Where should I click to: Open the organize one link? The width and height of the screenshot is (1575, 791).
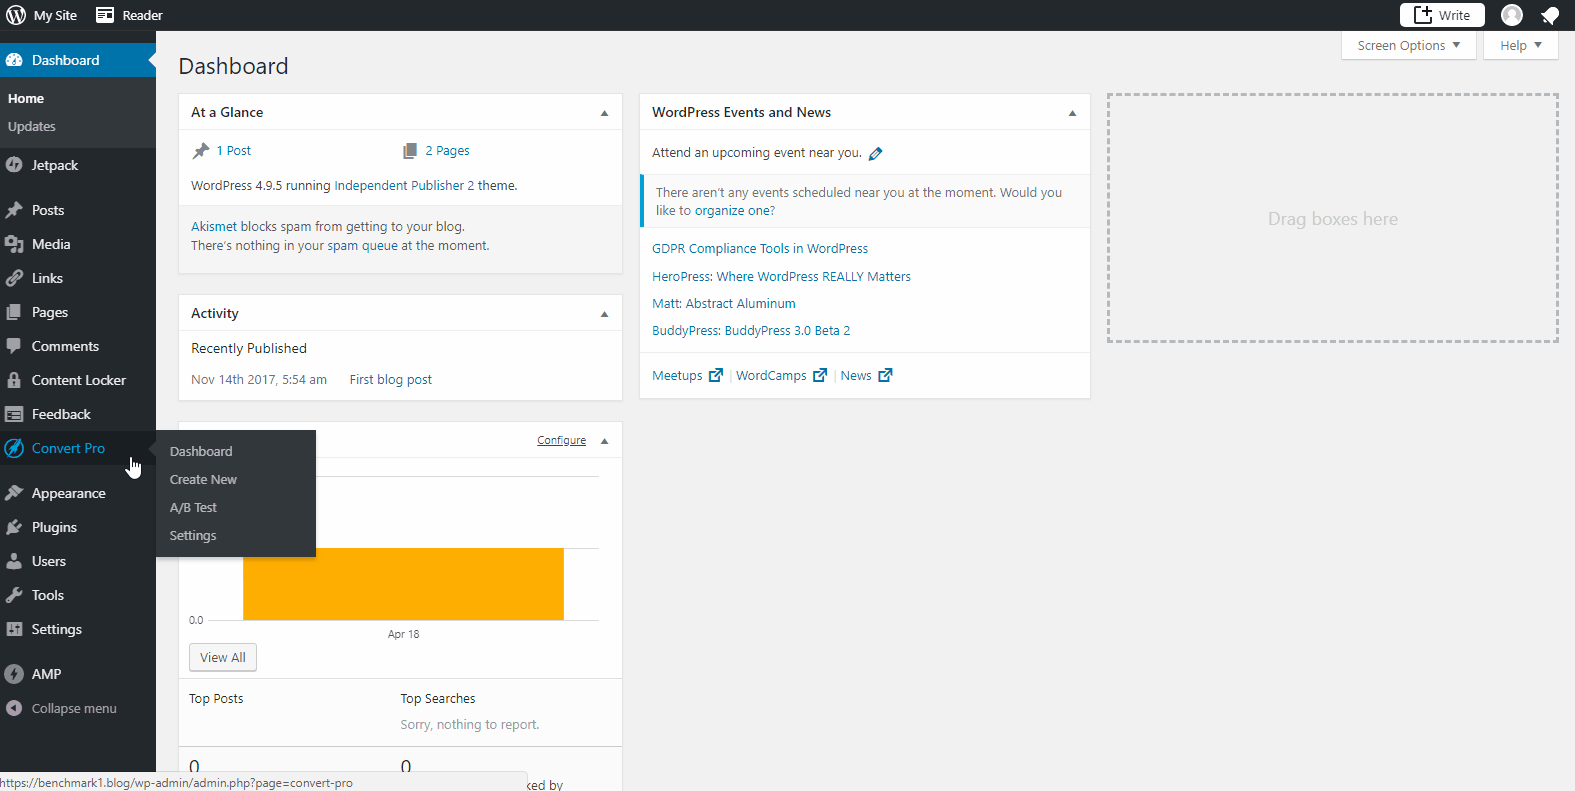click(733, 211)
